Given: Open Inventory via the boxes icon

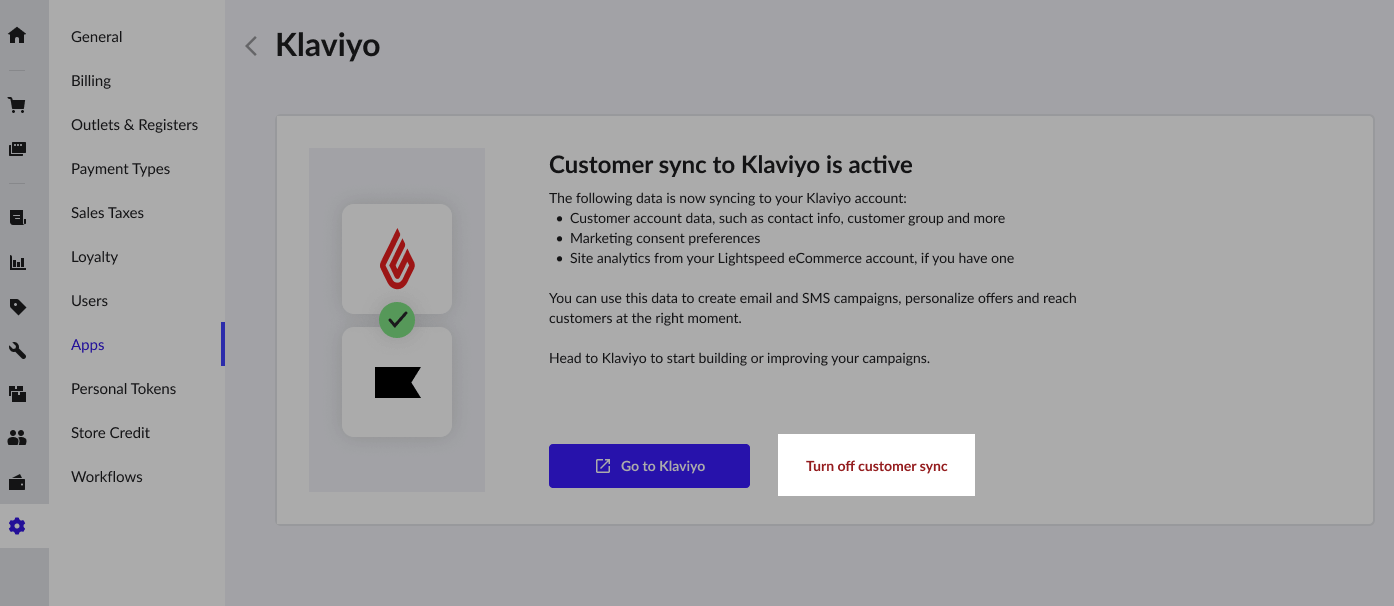Looking at the screenshot, I should [x=16, y=394].
